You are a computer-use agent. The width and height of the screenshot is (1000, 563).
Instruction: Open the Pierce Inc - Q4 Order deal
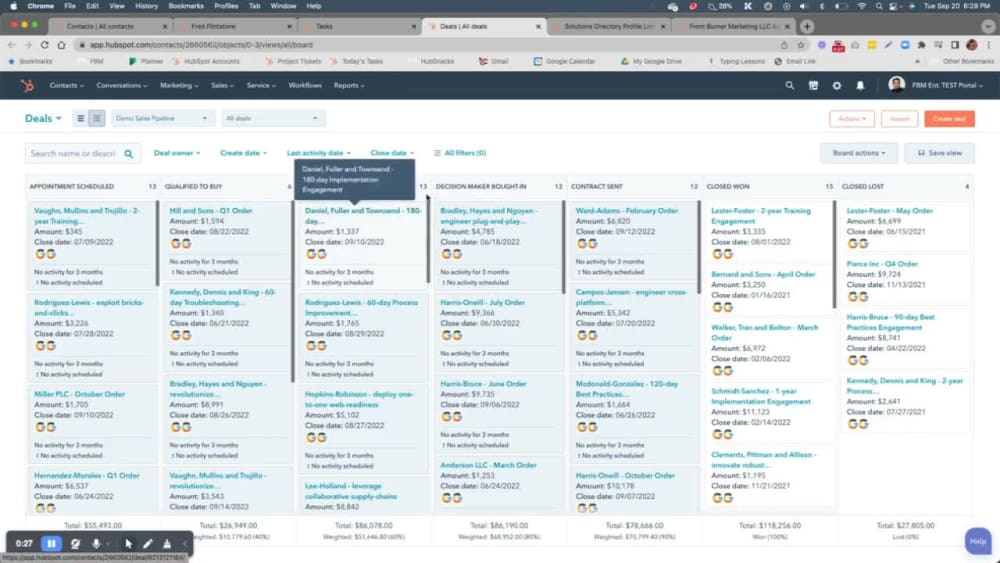coord(882,263)
